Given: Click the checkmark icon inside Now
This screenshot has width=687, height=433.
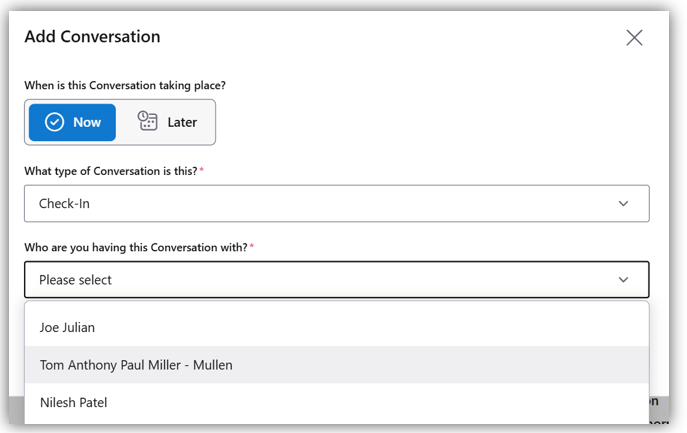Looking at the screenshot, I should point(55,122).
